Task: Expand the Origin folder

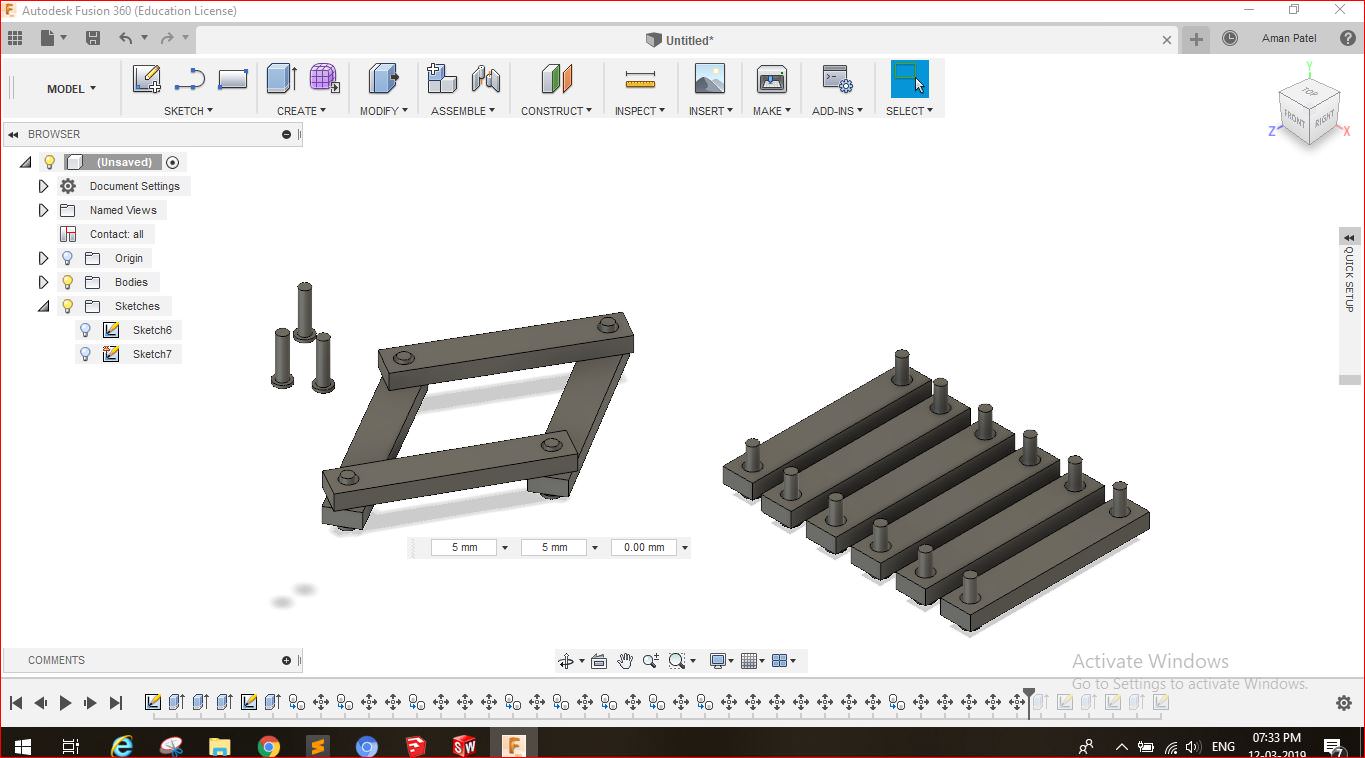Action: 43,258
